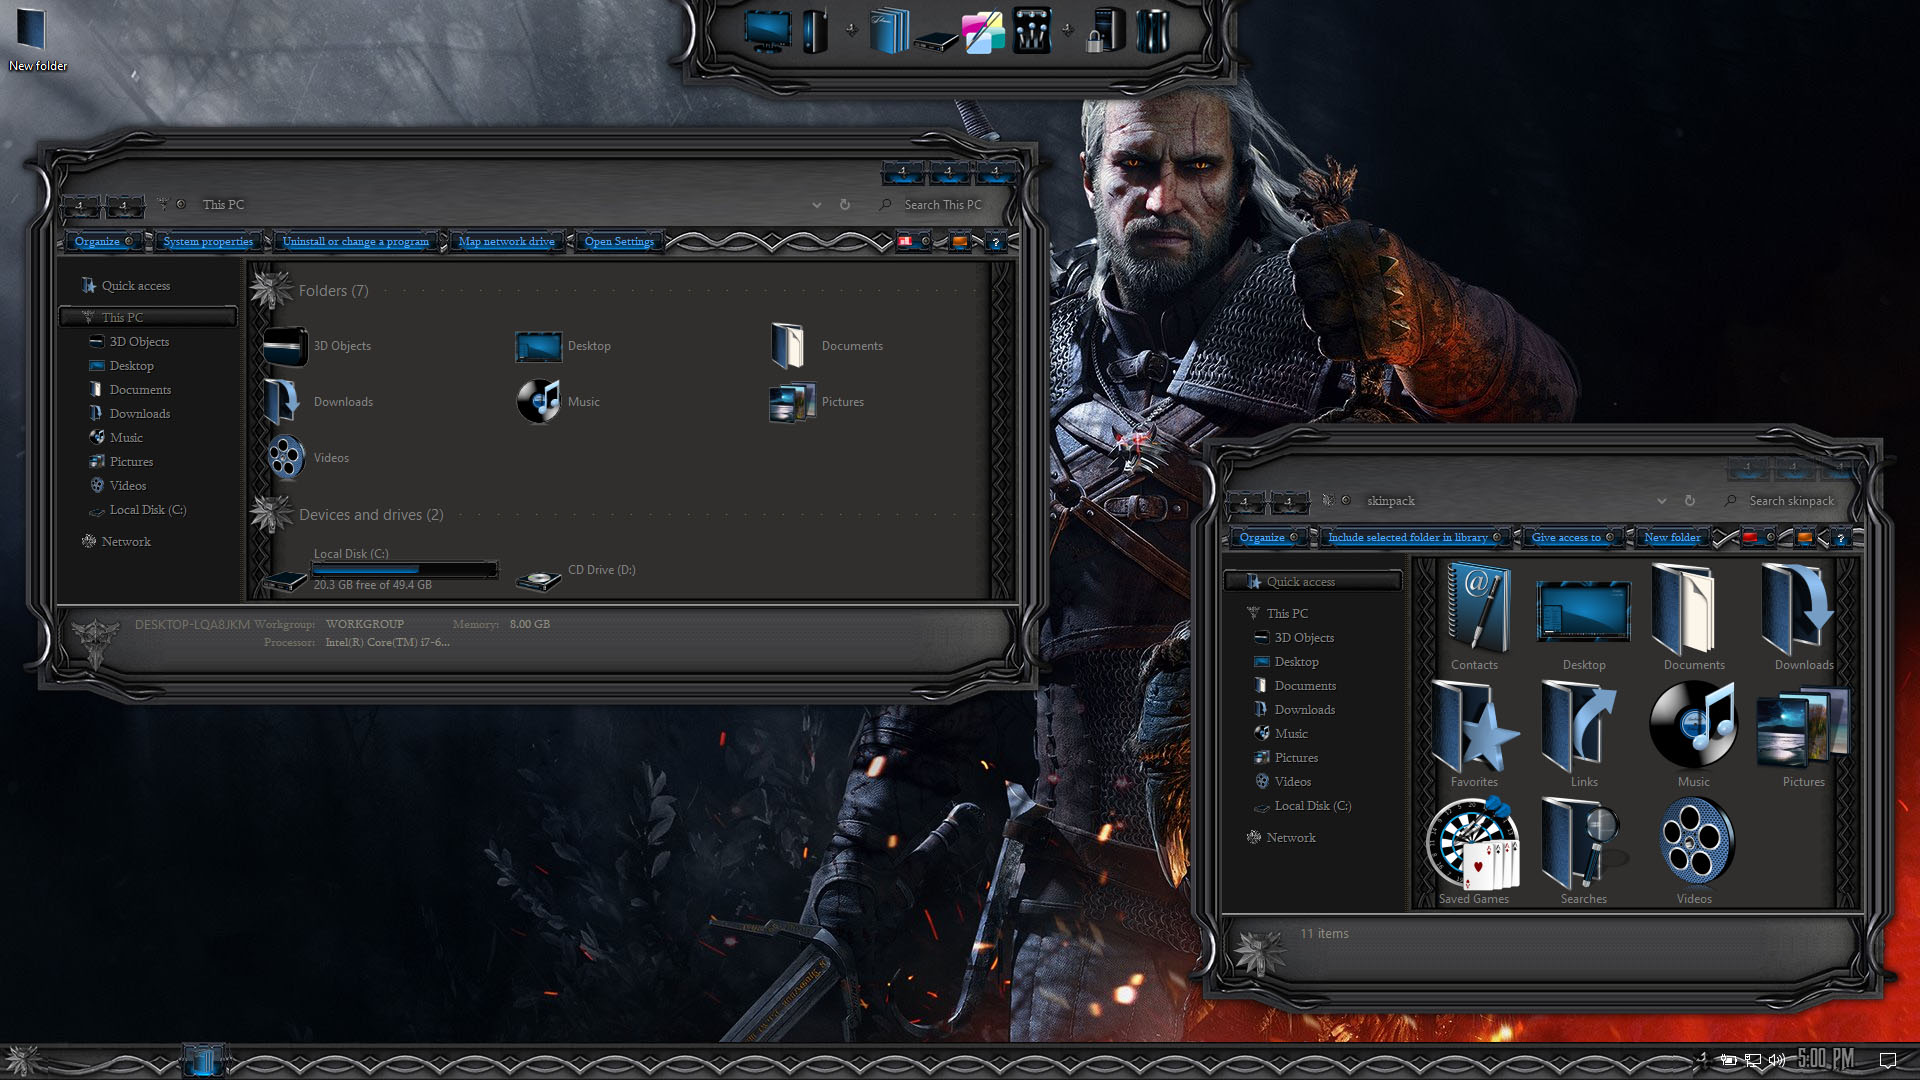This screenshot has height=1080, width=1920.
Task: Expand the skinpack address bar dropdown arrow
Action: (x=1662, y=500)
